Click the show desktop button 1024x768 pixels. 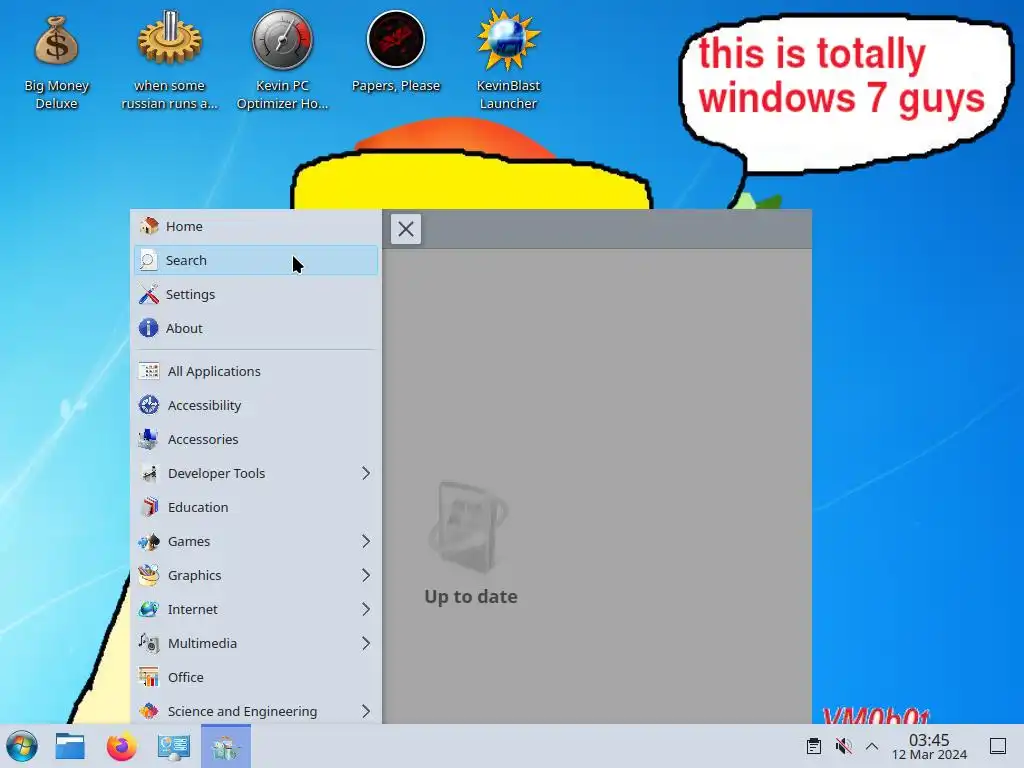click(x=998, y=746)
